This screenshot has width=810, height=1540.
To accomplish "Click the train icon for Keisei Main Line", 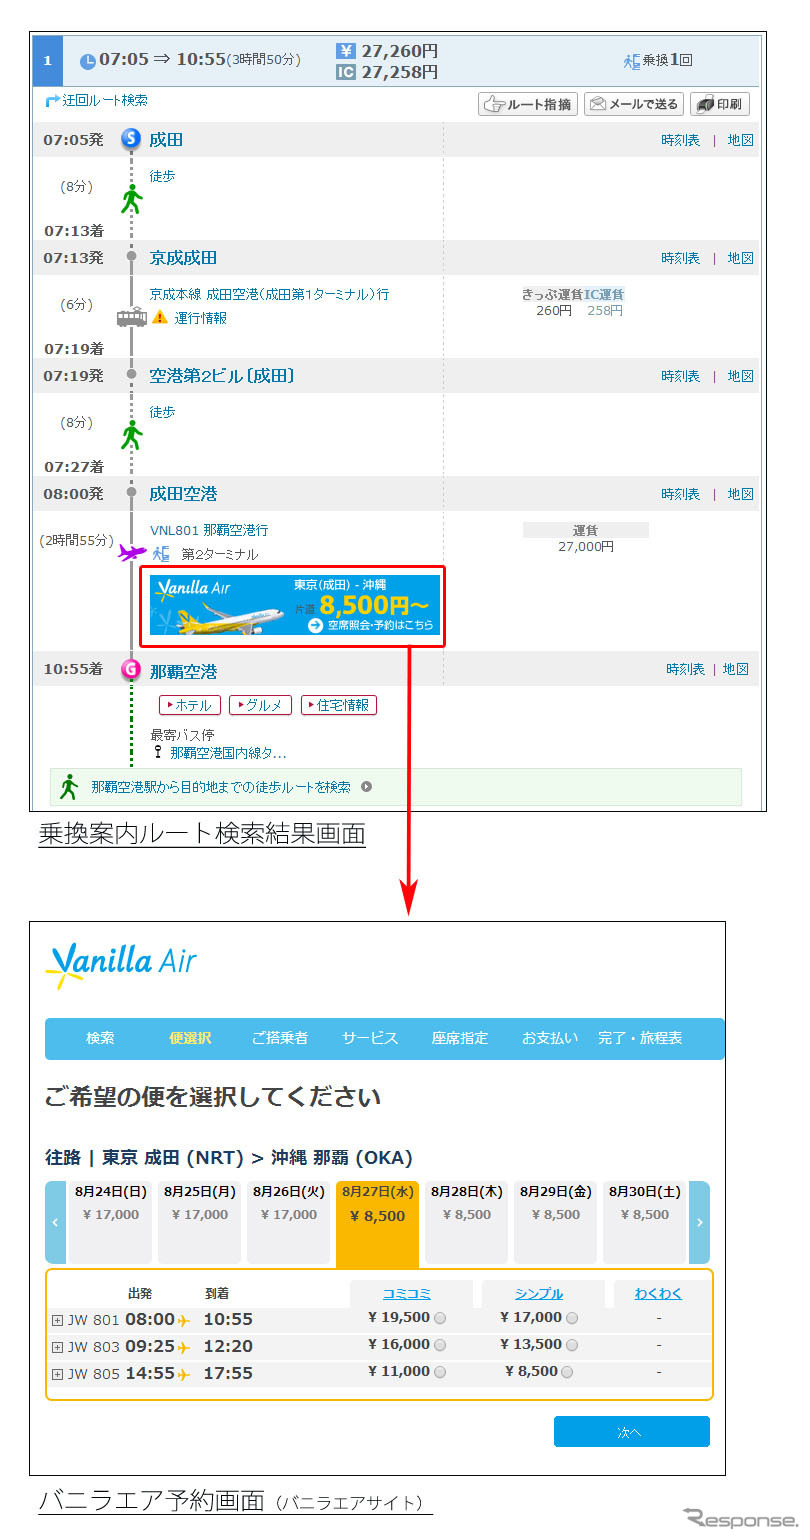I will [131, 318].
